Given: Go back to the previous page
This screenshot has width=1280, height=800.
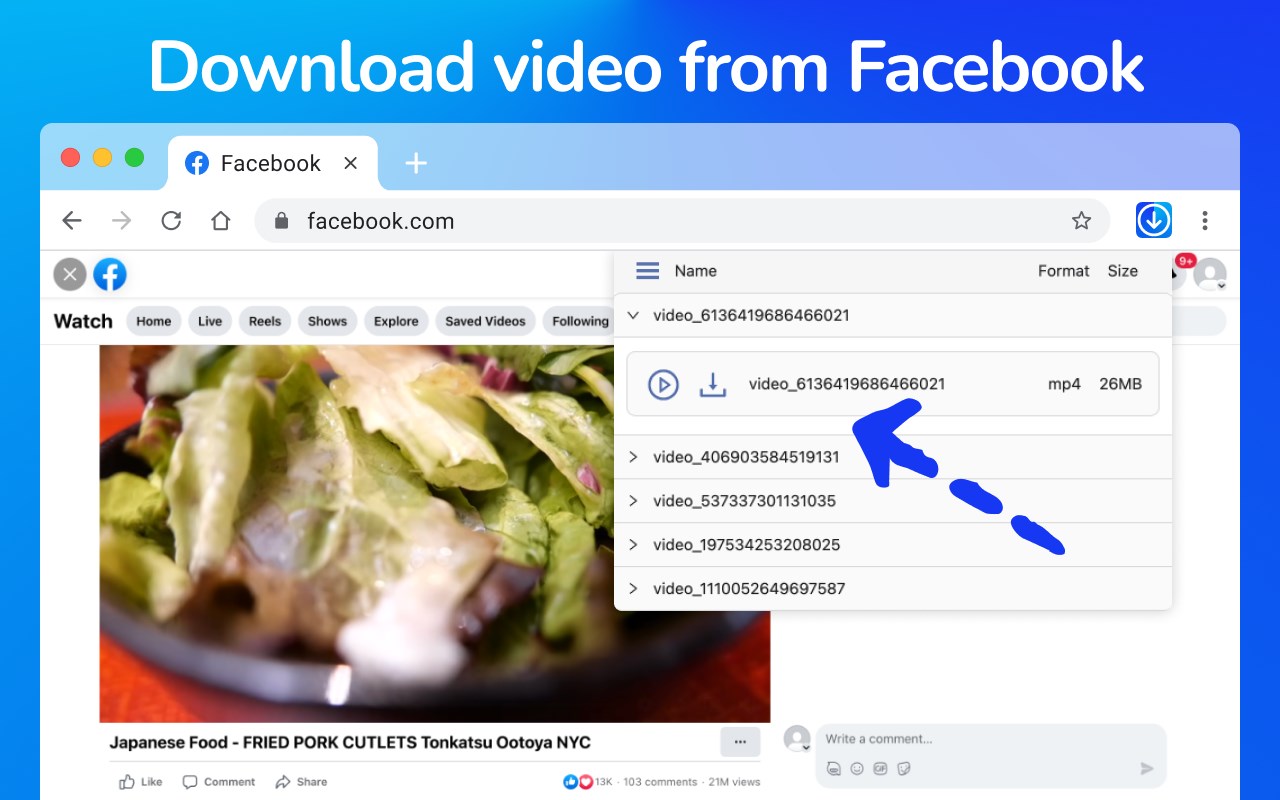Looking at the screenshot, I should point(72,221).
